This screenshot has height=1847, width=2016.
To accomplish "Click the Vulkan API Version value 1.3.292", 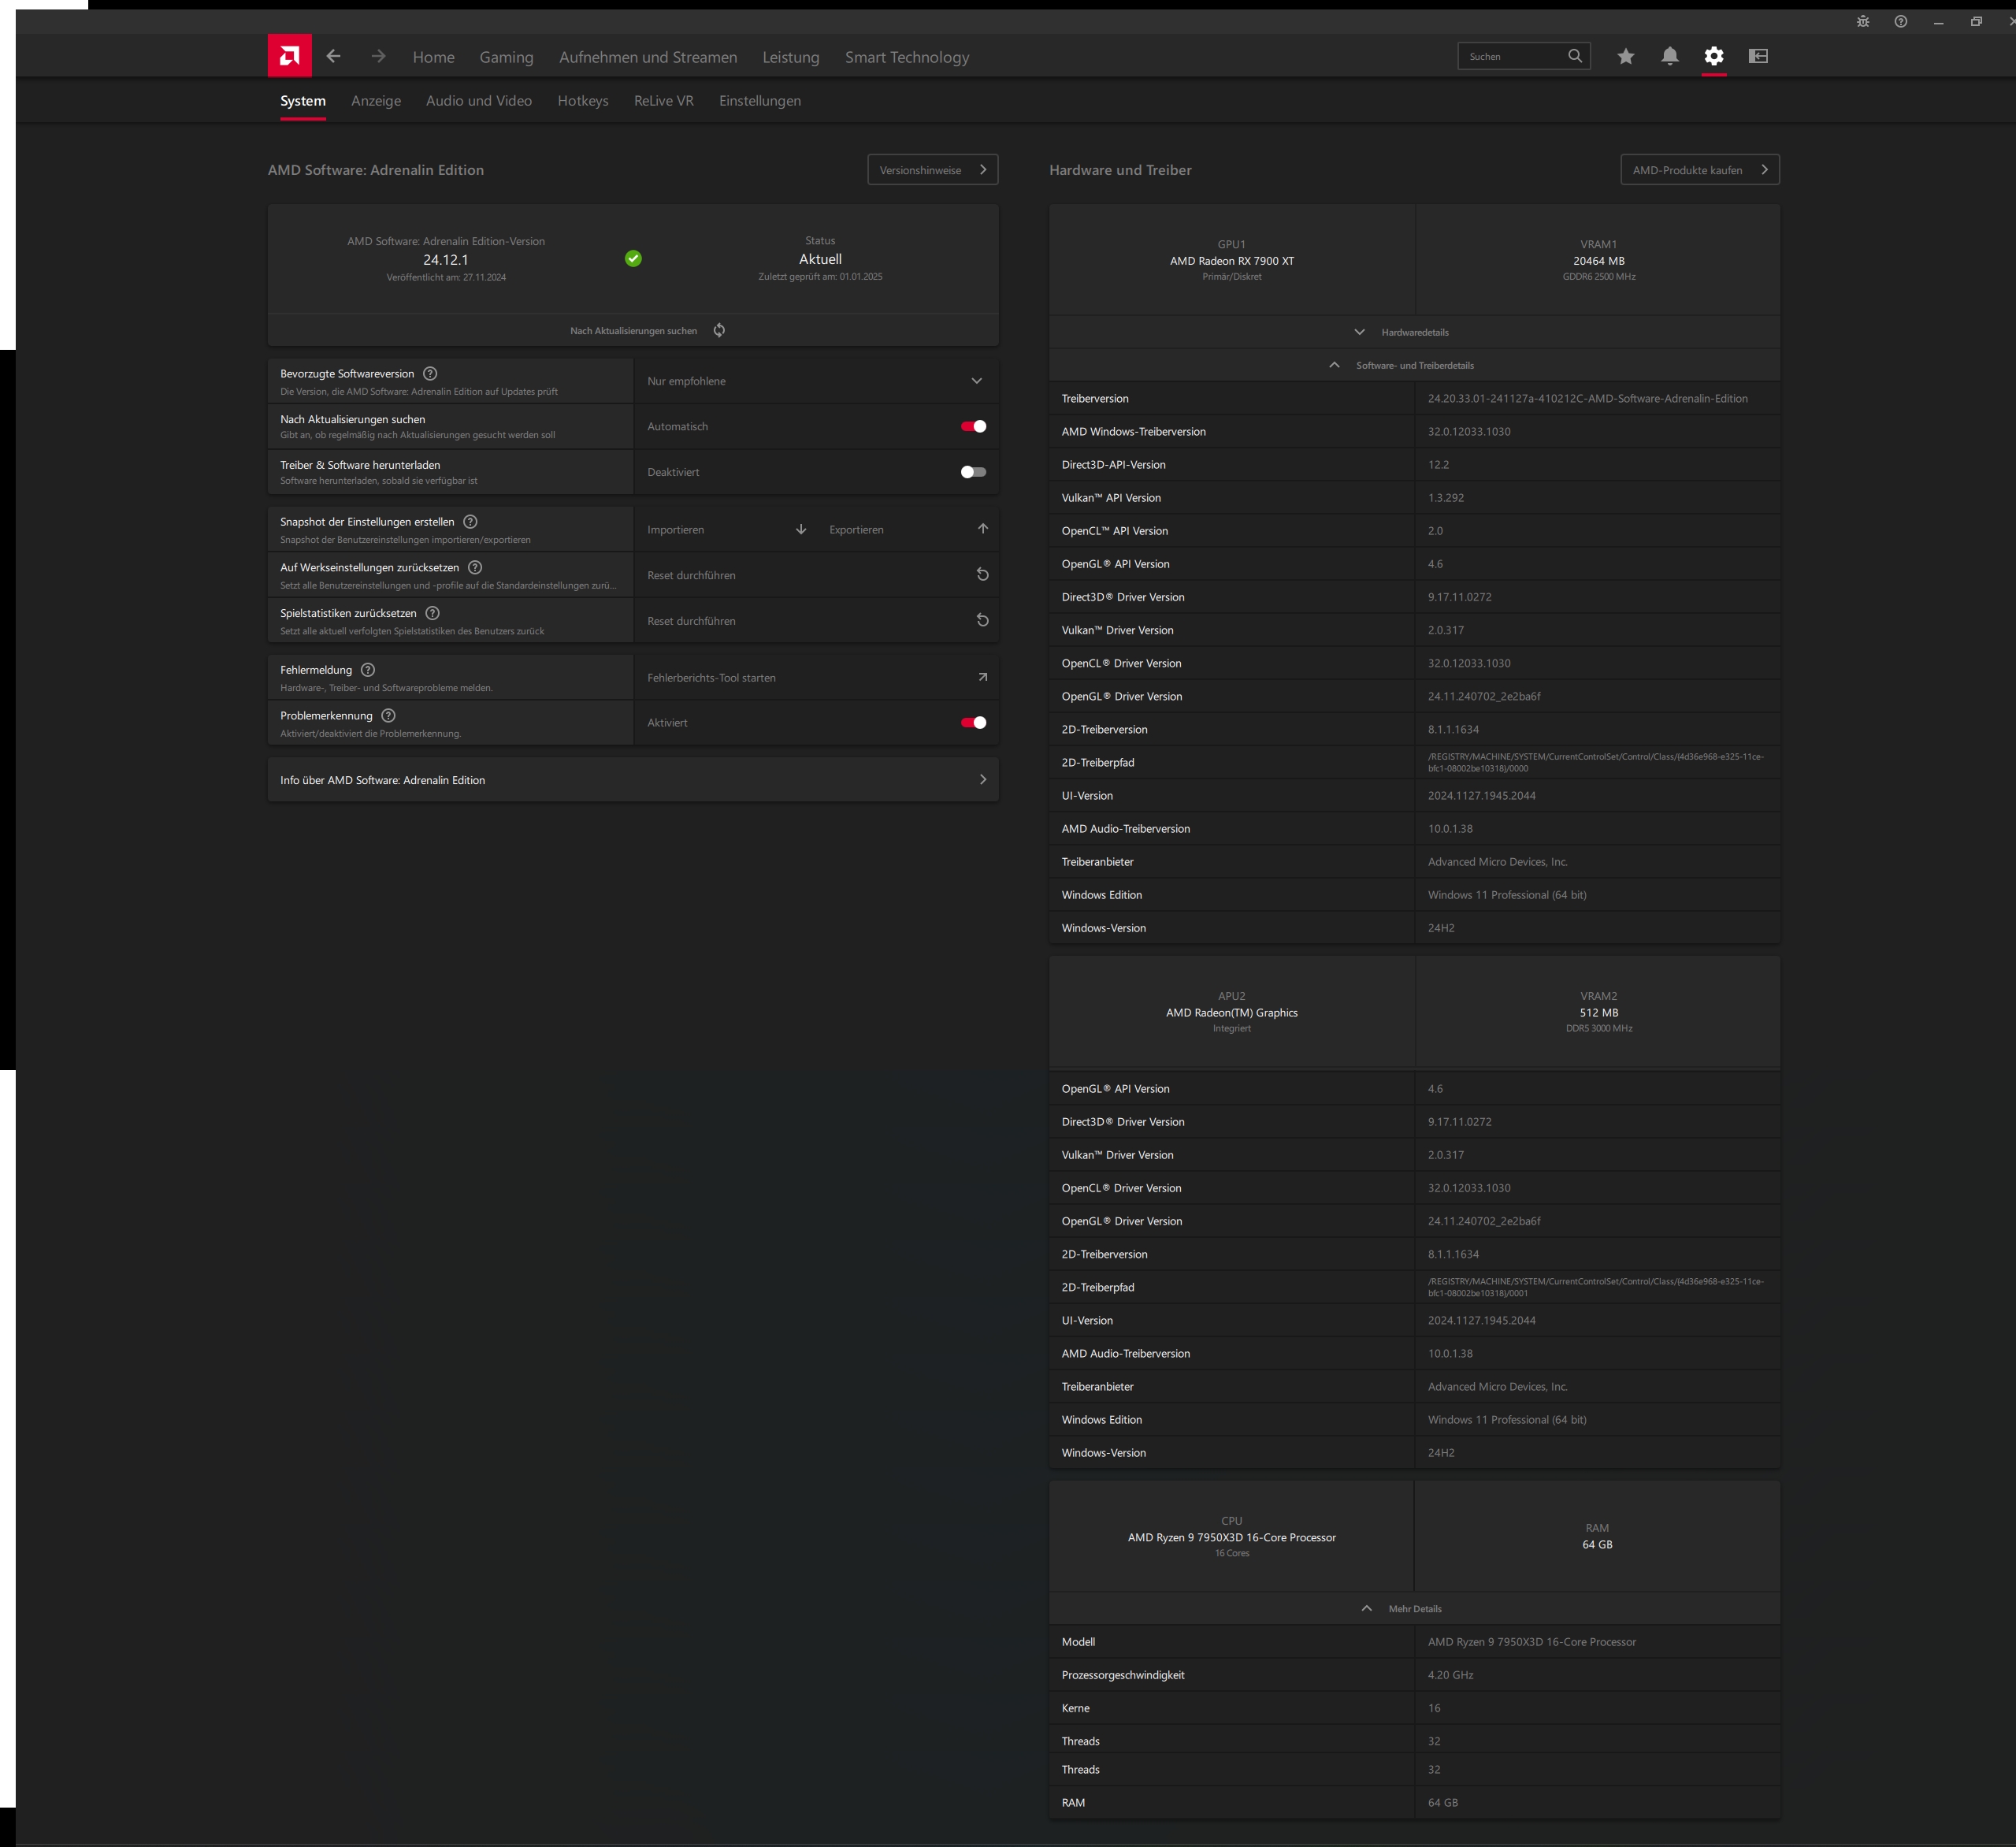I will (1445, 497).
